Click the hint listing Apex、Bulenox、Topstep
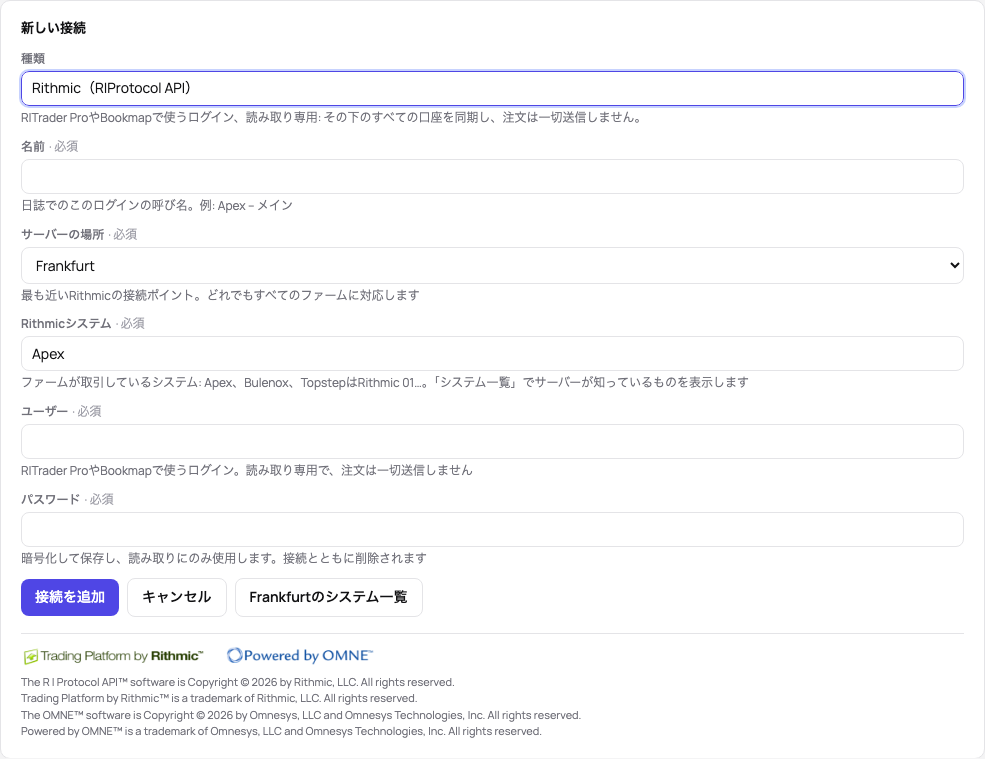 [x=384, y=383]
